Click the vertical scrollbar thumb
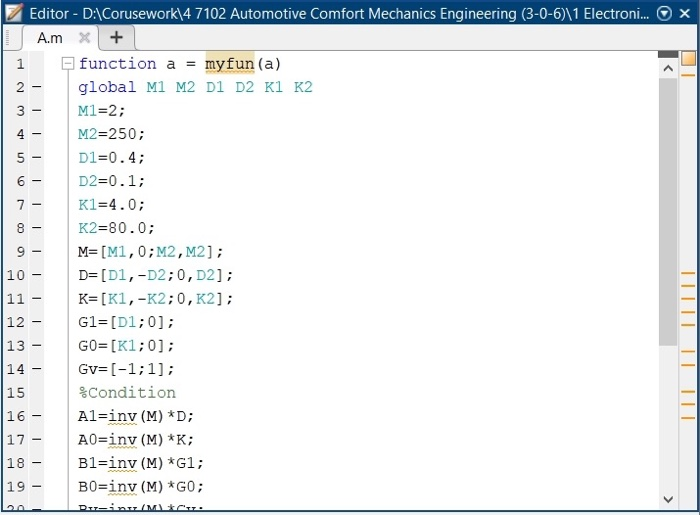This screenshot has width=700, height=515. click(668, 212)
